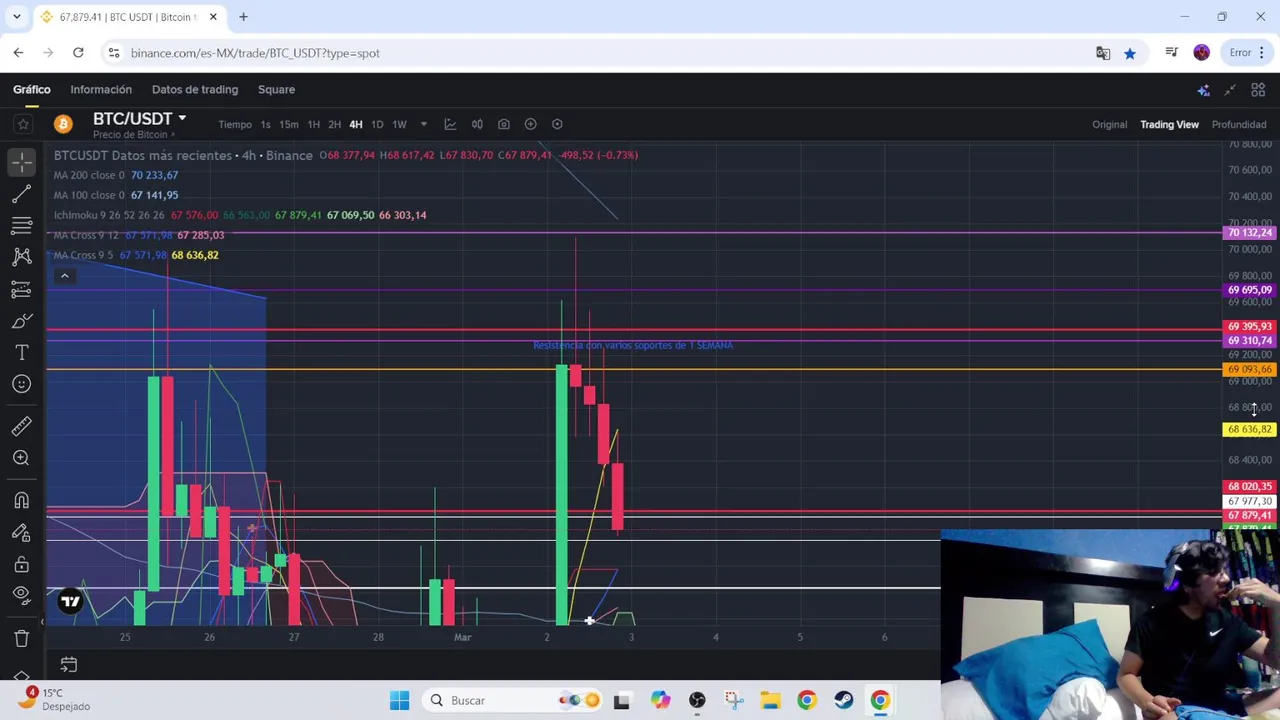Choose the 1W interval
This screenshot has height=720, width=1280.
pos(399,125)
